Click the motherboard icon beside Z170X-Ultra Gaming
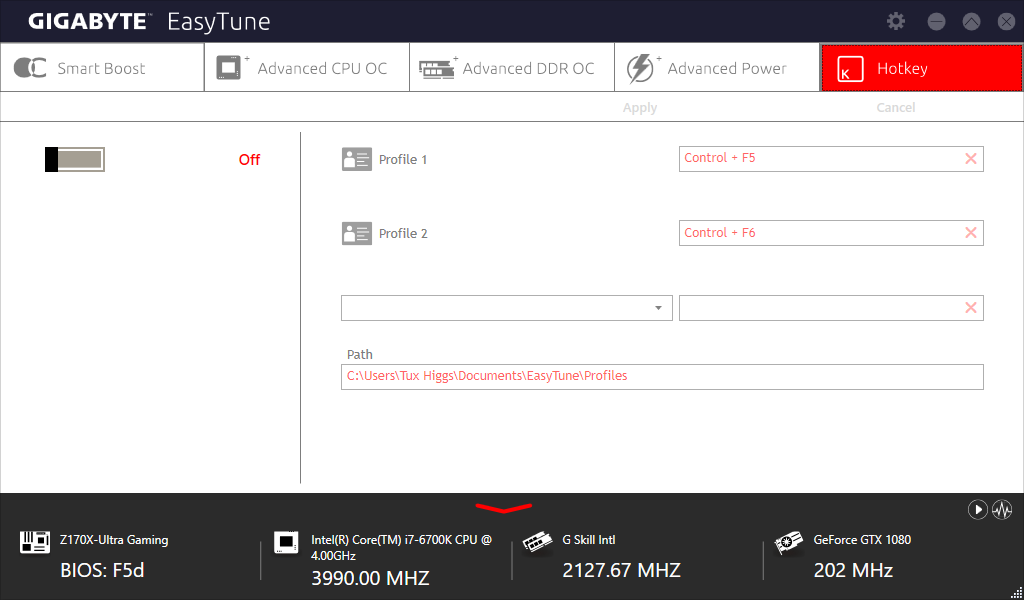The width and height of the screenshot is (1024, 600). [35, 541]
